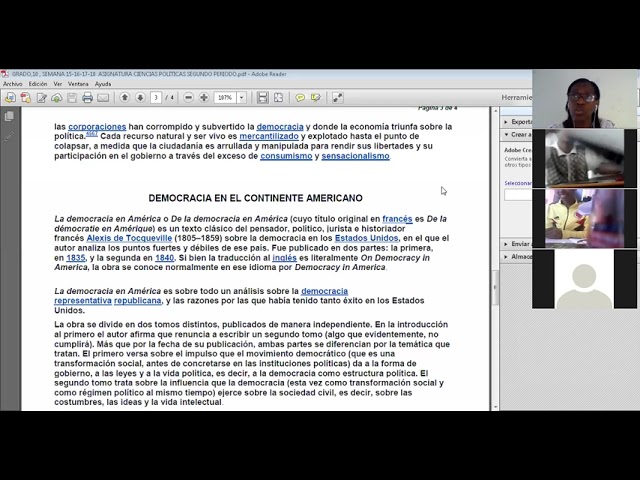640x480 pixels.
Task: Zoom in with the plus button
Action: [204, 98]
